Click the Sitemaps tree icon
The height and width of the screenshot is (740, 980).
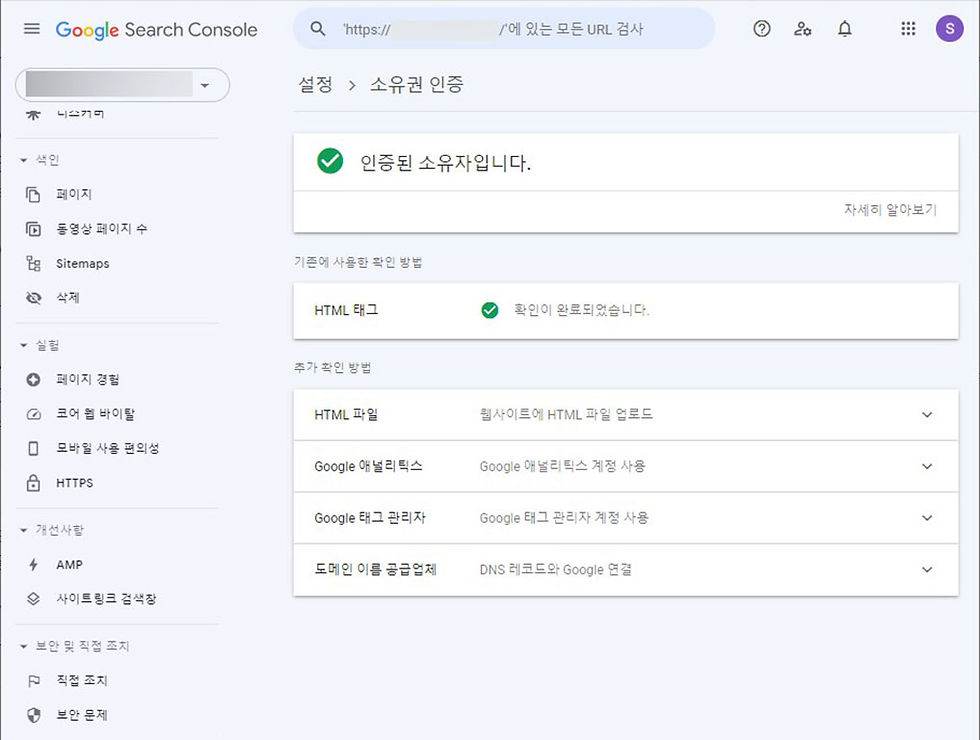[x=33, y=263]
